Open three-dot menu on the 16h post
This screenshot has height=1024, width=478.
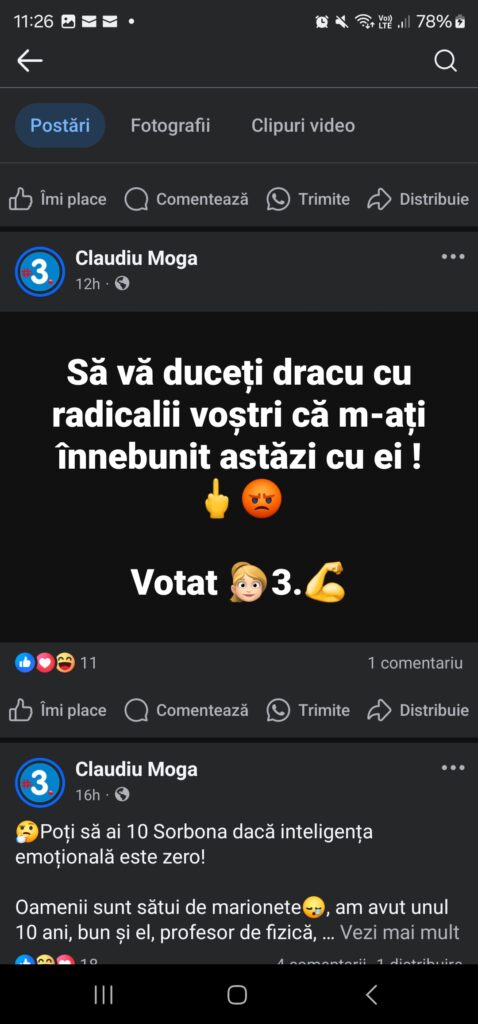tap(453, 768)
